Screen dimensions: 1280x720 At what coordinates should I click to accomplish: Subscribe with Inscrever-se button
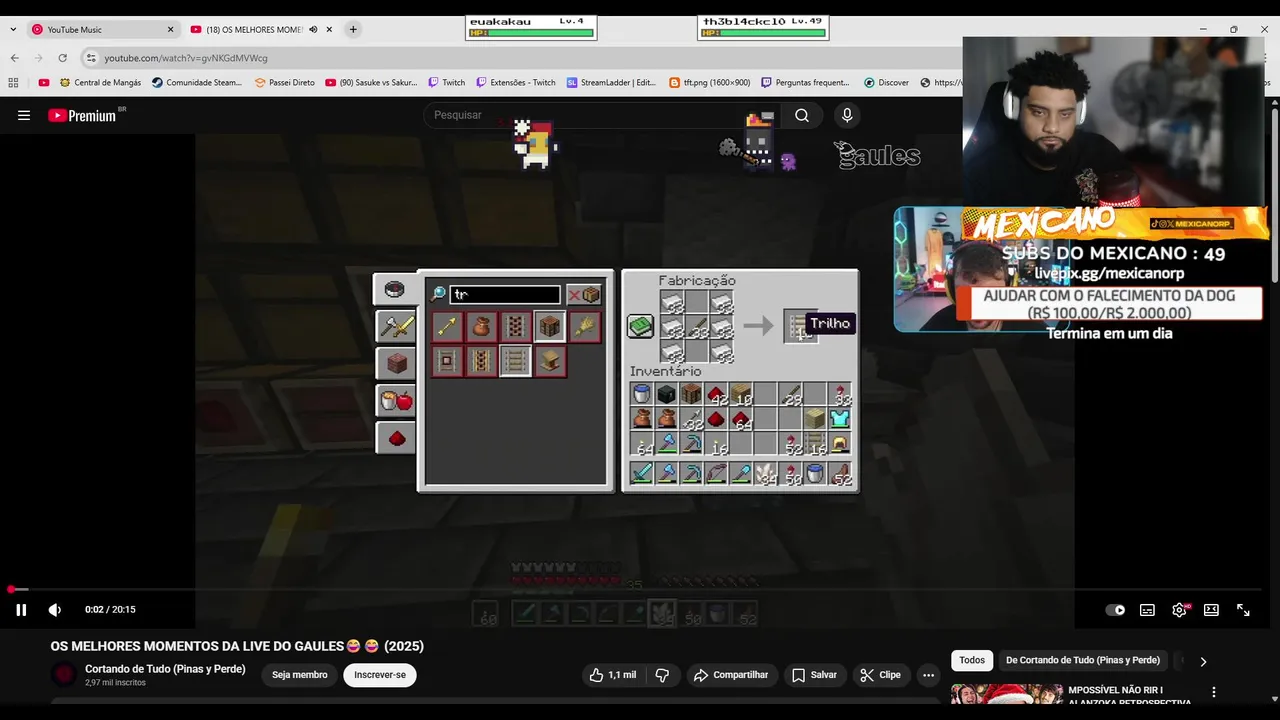coord(380,675)
